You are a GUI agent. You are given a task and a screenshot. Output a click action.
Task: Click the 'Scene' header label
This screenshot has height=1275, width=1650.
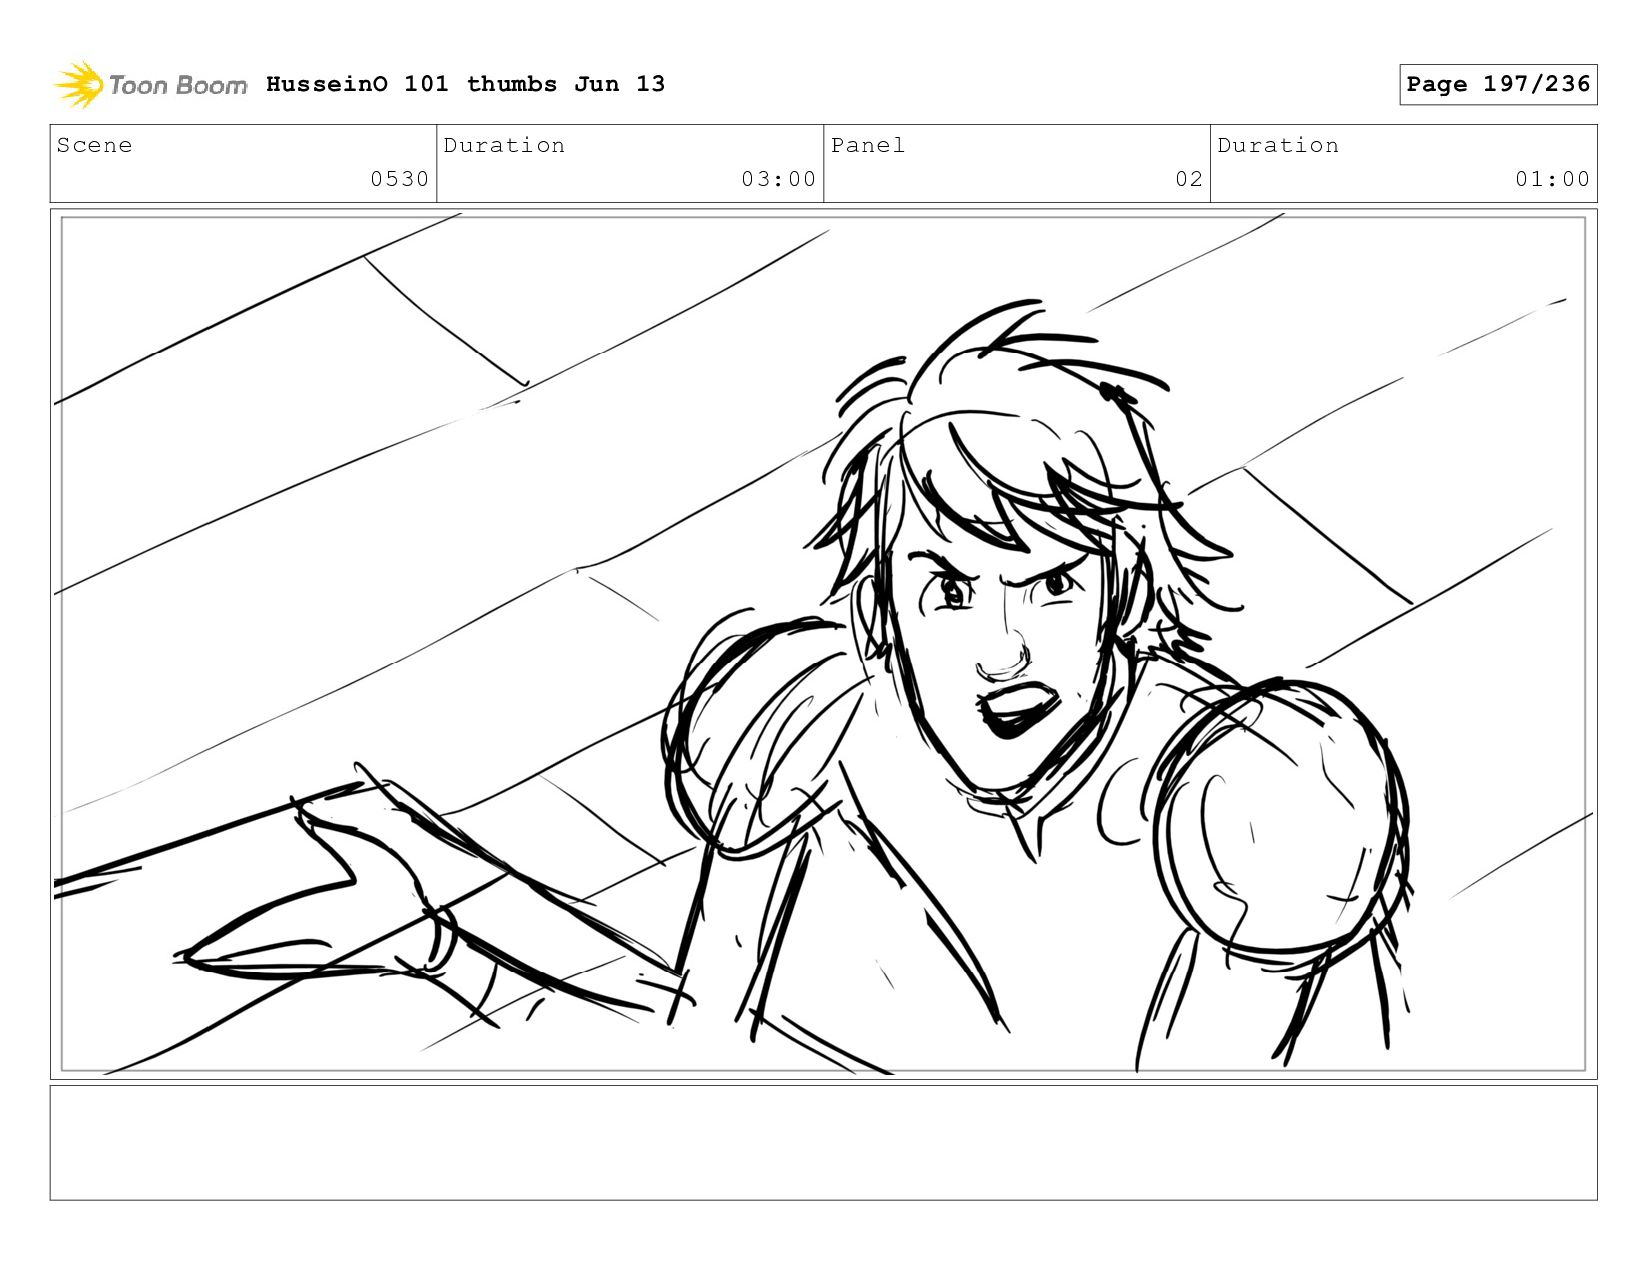point(95,145)
